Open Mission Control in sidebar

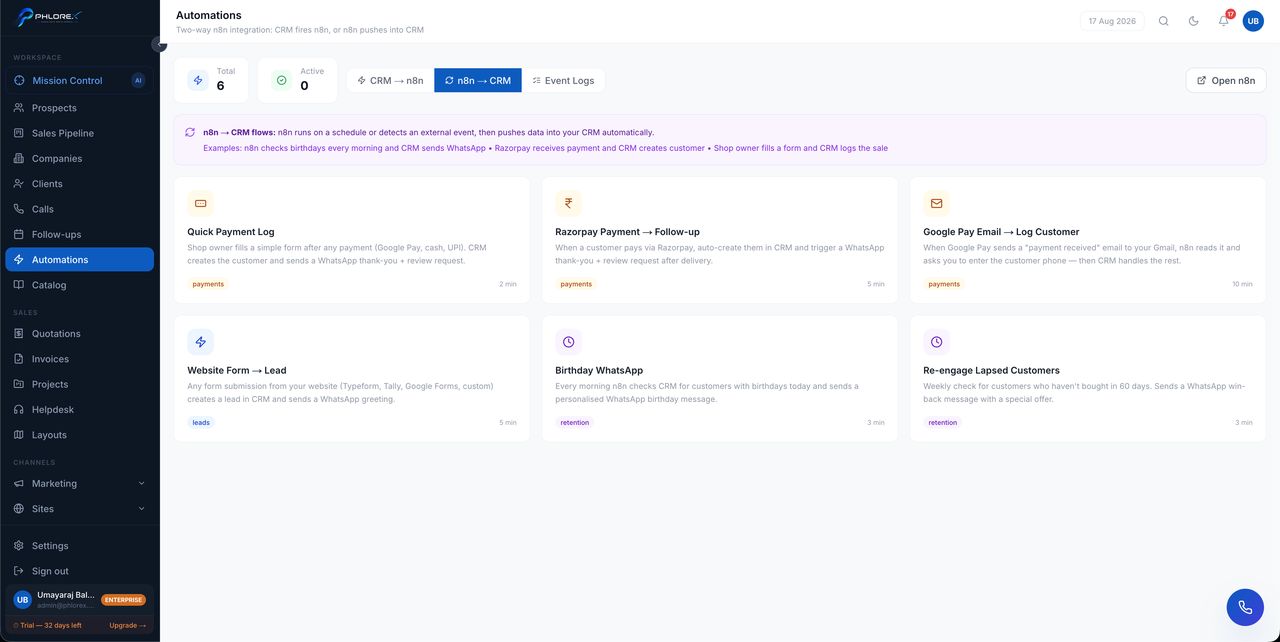(80, 80)
